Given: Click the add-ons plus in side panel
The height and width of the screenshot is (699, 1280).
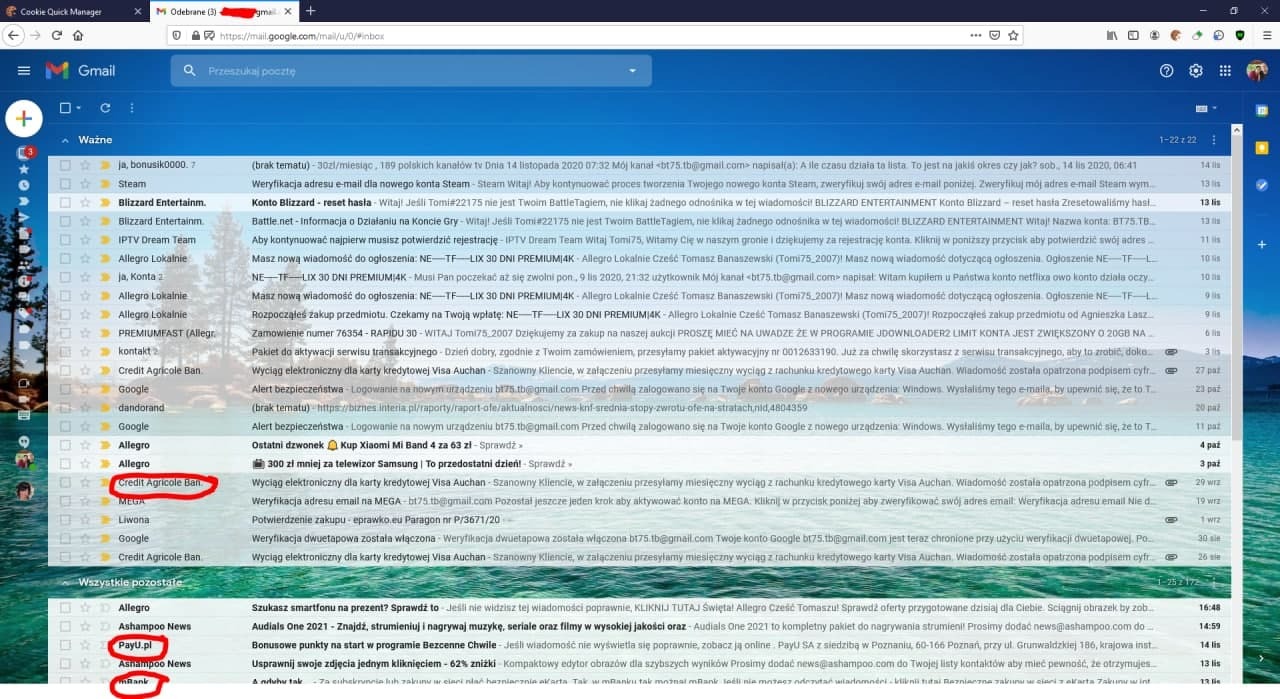Looking at the screenshot, I should 1262,244.
